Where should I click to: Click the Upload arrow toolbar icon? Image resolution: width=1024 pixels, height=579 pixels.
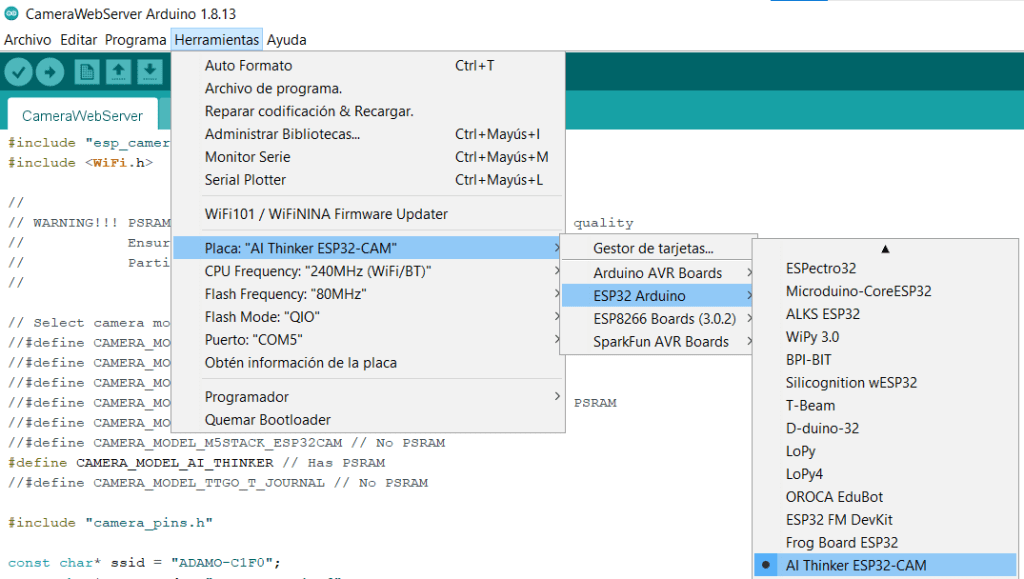pyautogui.click(x=50, y=72)
